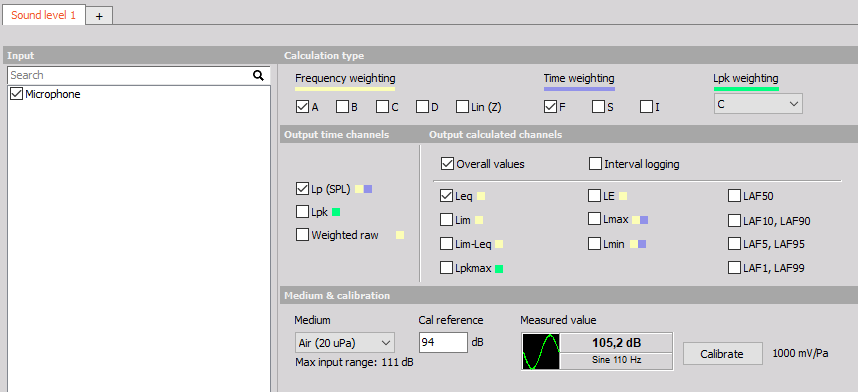Enable LAF50 statistics checkbox
Viewport: 858px width, 392px height.
(734, 196)
